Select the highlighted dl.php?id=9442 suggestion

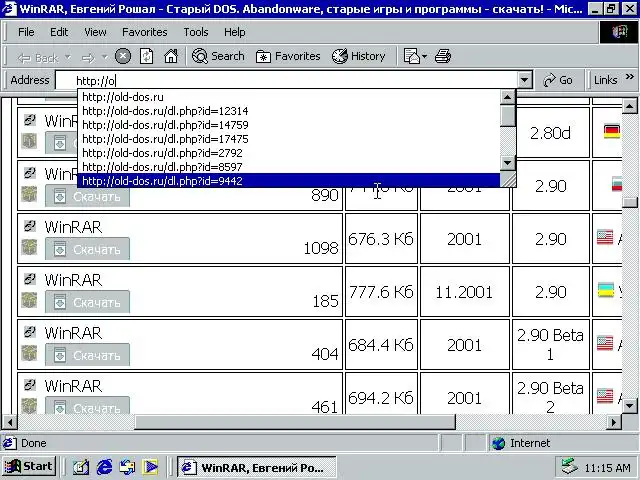pyautogui.click(x=289, y=180)
